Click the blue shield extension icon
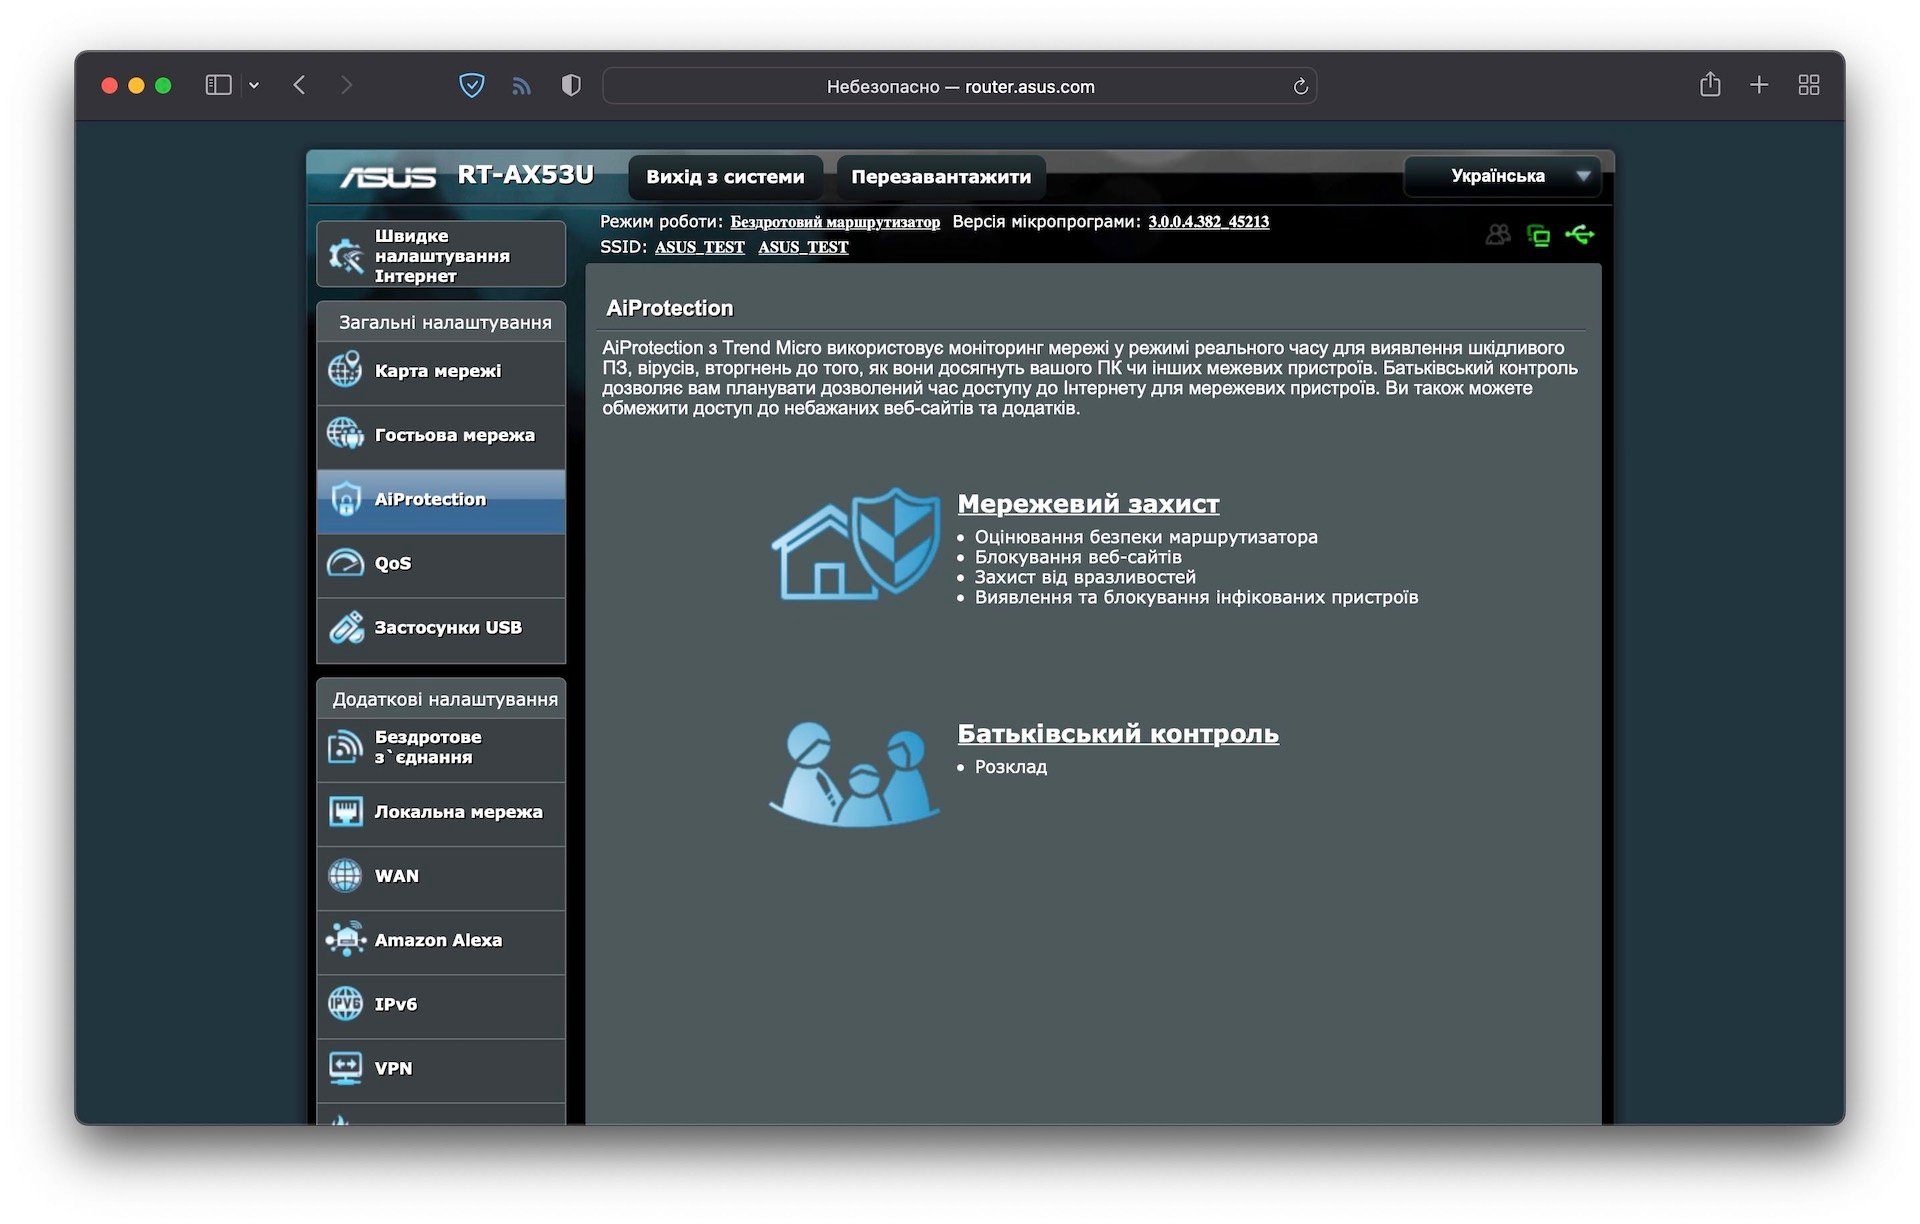 click(x=472, y=86)
